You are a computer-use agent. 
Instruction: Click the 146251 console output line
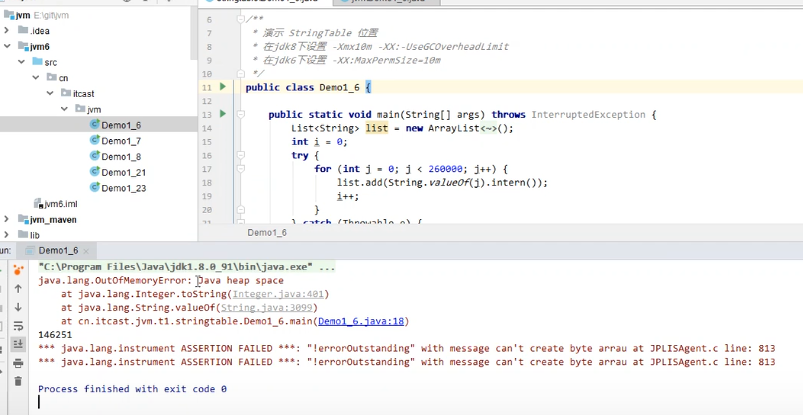click(x=55, y=335)
